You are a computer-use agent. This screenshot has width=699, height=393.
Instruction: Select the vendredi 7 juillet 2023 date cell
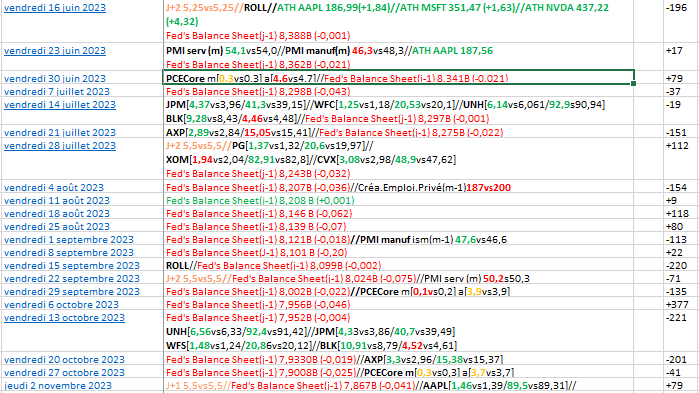coord(82,91)
